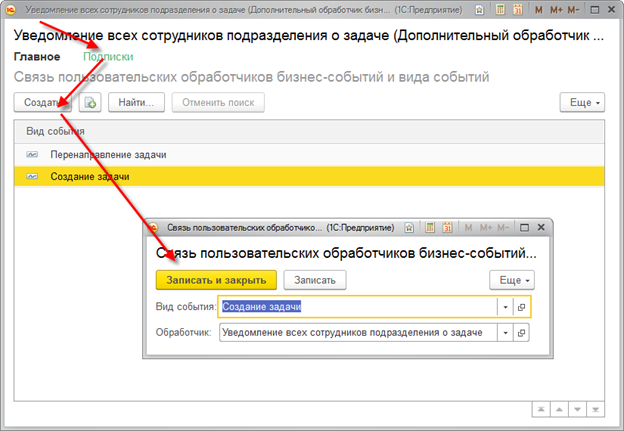Expand the Обработчик dropdown arrow

(x=506, y=333)
